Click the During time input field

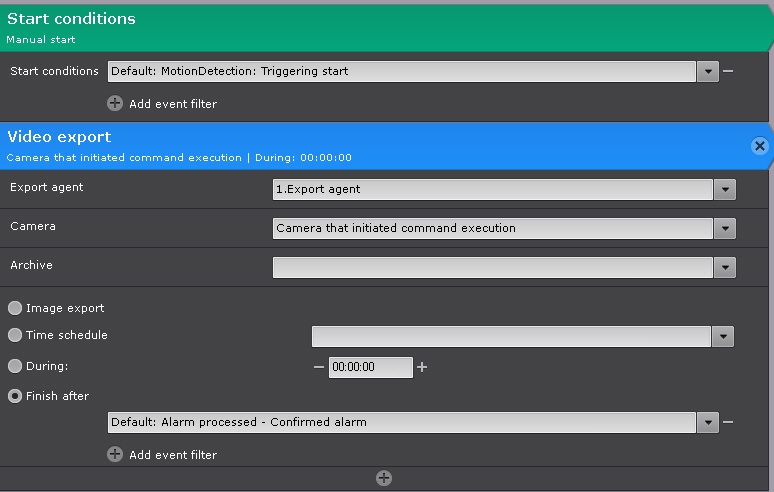click(370, 367)
